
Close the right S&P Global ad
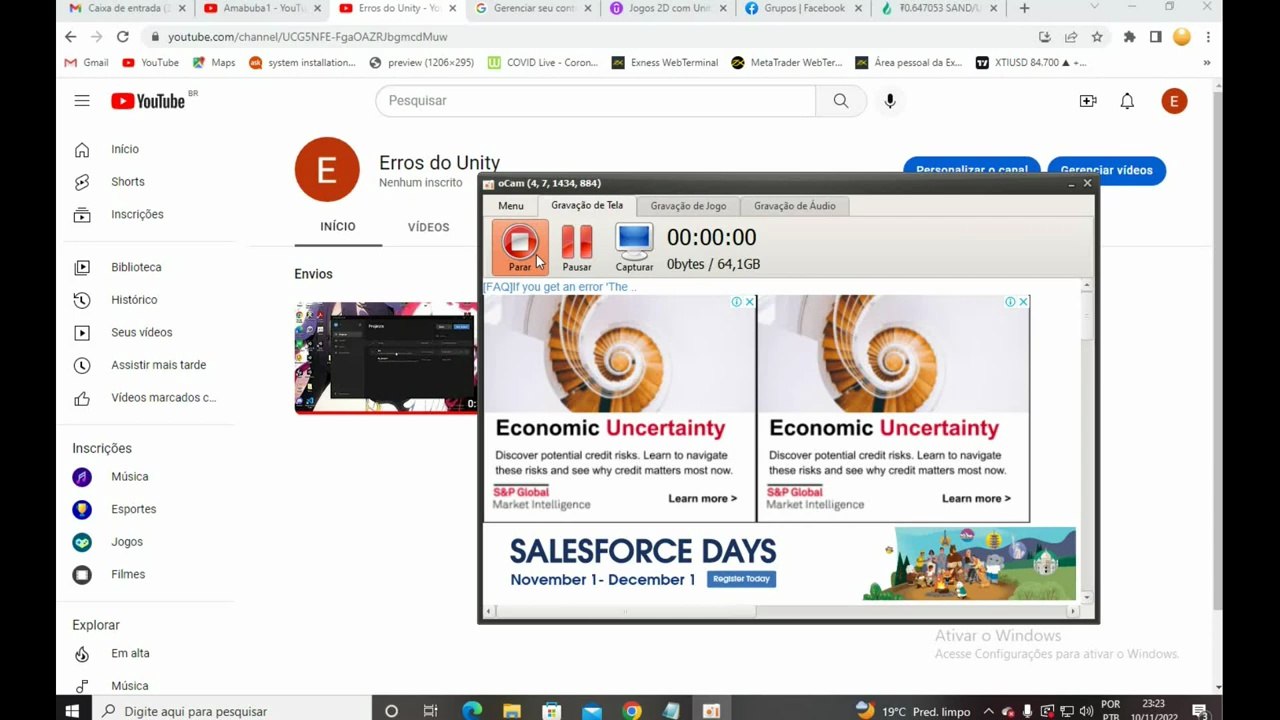coord(1023,302)
